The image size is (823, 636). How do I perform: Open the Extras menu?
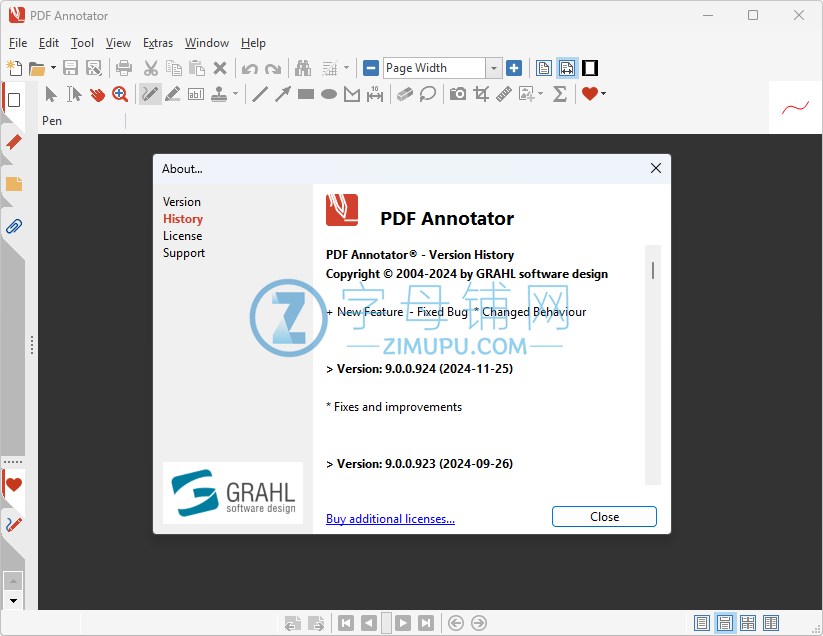click(158, 43)
